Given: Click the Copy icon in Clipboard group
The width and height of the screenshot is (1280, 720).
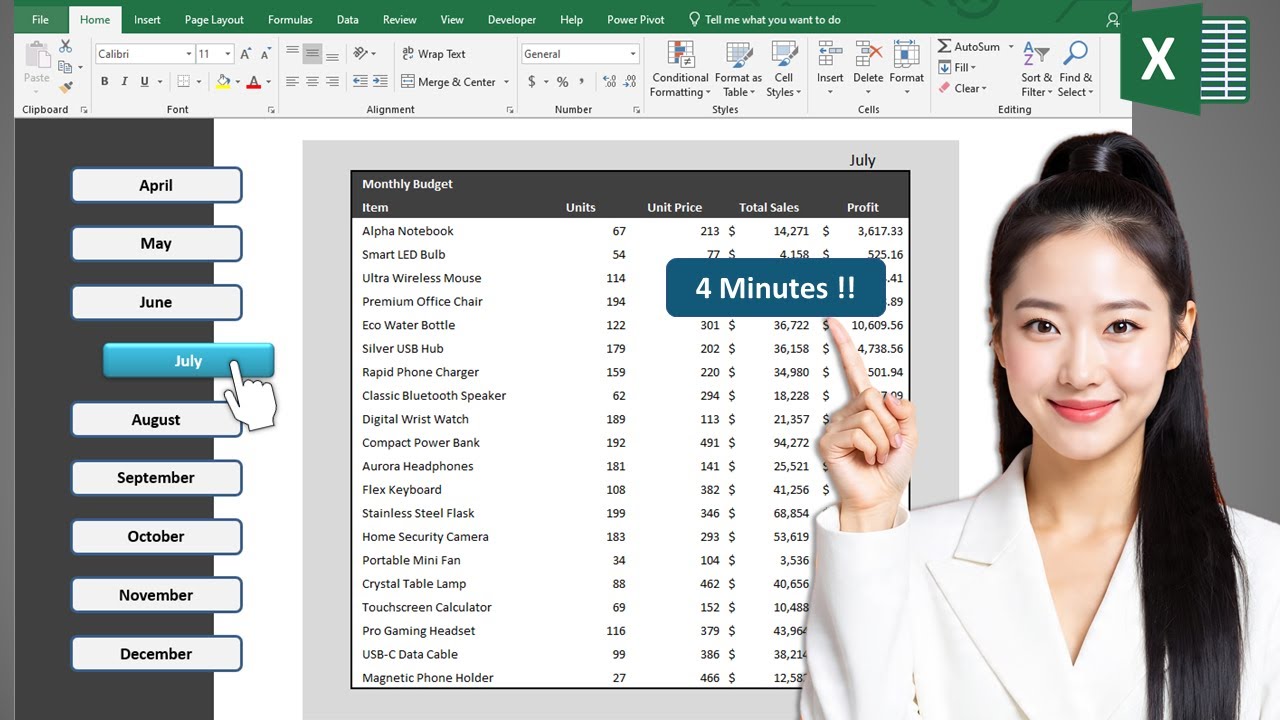Looking at the screenshot, I should click(x=65, y=67).
